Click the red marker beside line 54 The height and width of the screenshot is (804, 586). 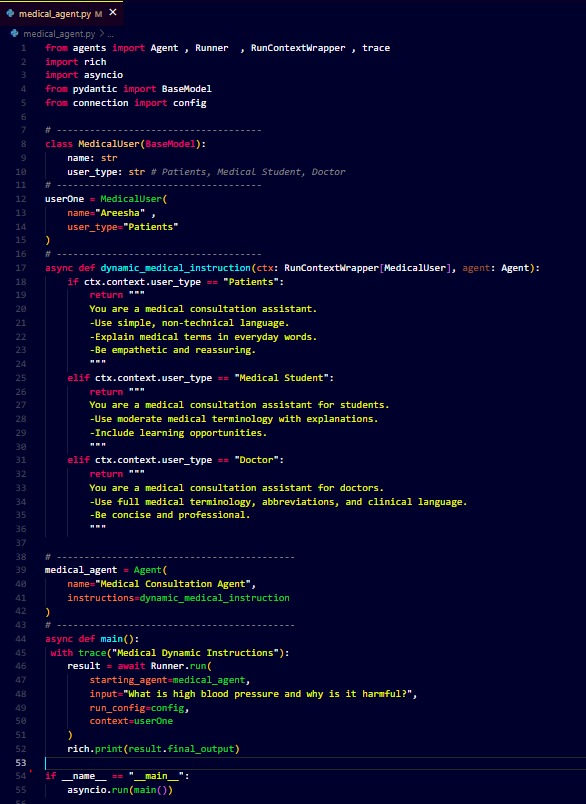pos(31,771)
